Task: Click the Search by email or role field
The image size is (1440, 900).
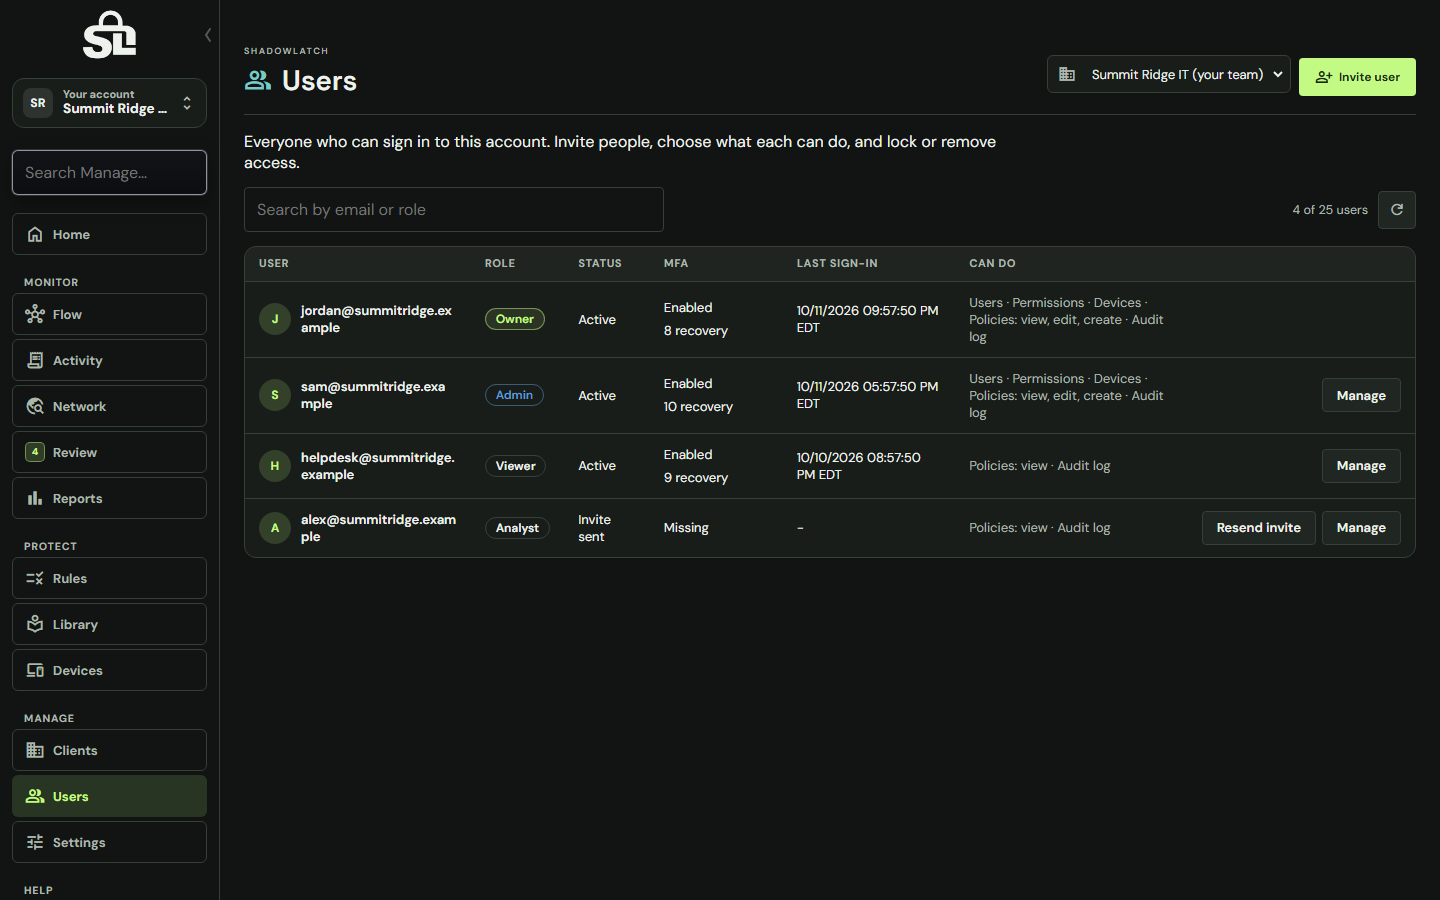Action: (x=454, y=210)
